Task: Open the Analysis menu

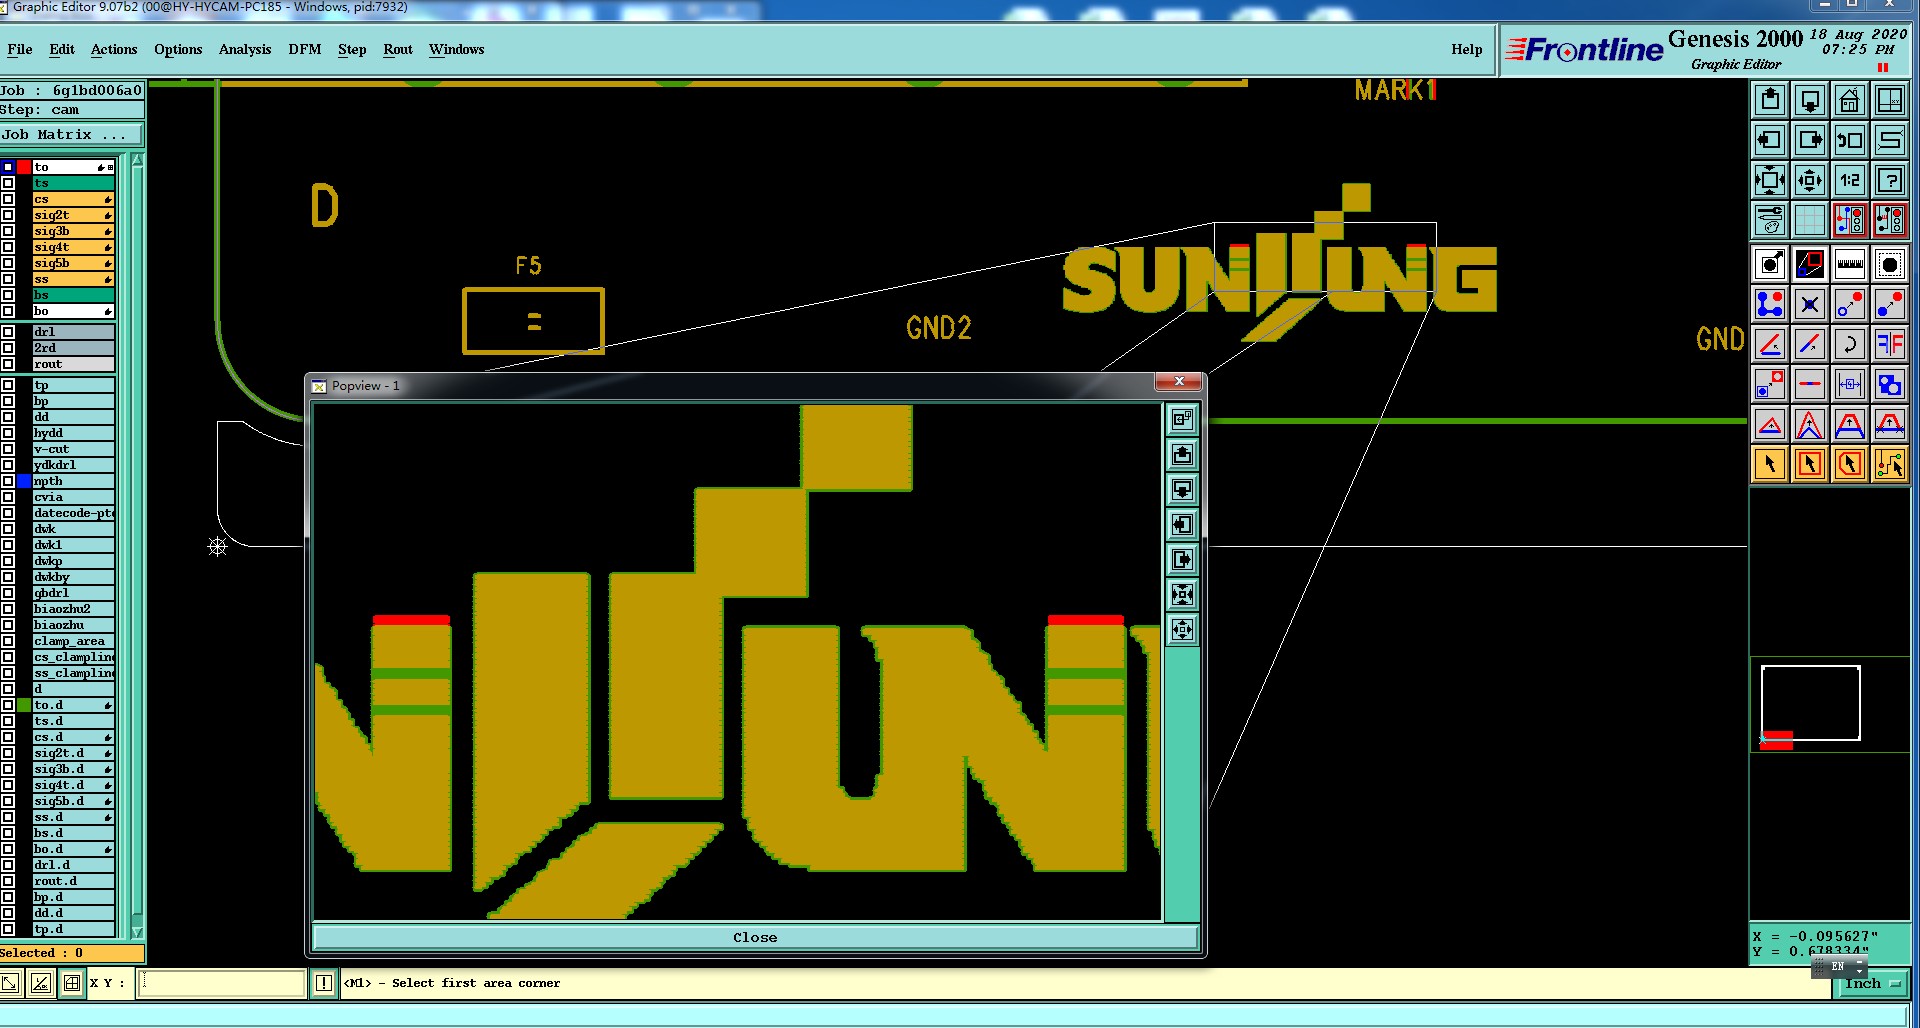Action: (x=245, y=49)
